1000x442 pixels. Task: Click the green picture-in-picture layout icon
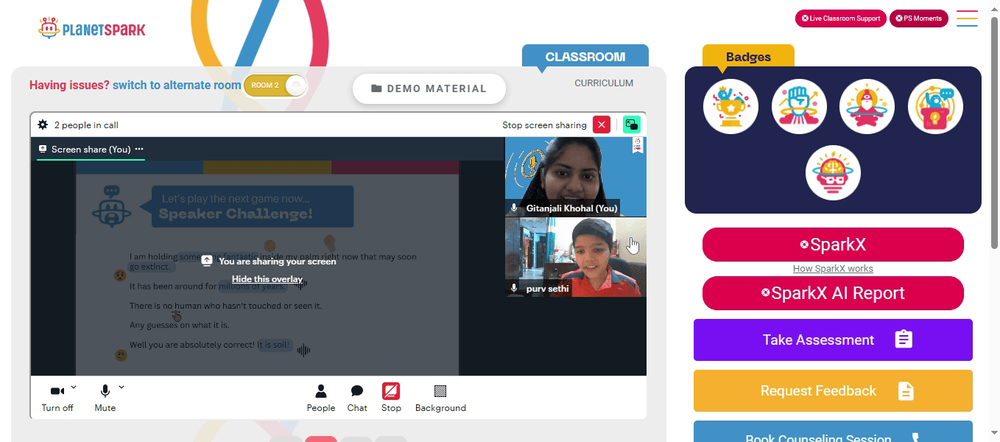(x=631, y=124)
